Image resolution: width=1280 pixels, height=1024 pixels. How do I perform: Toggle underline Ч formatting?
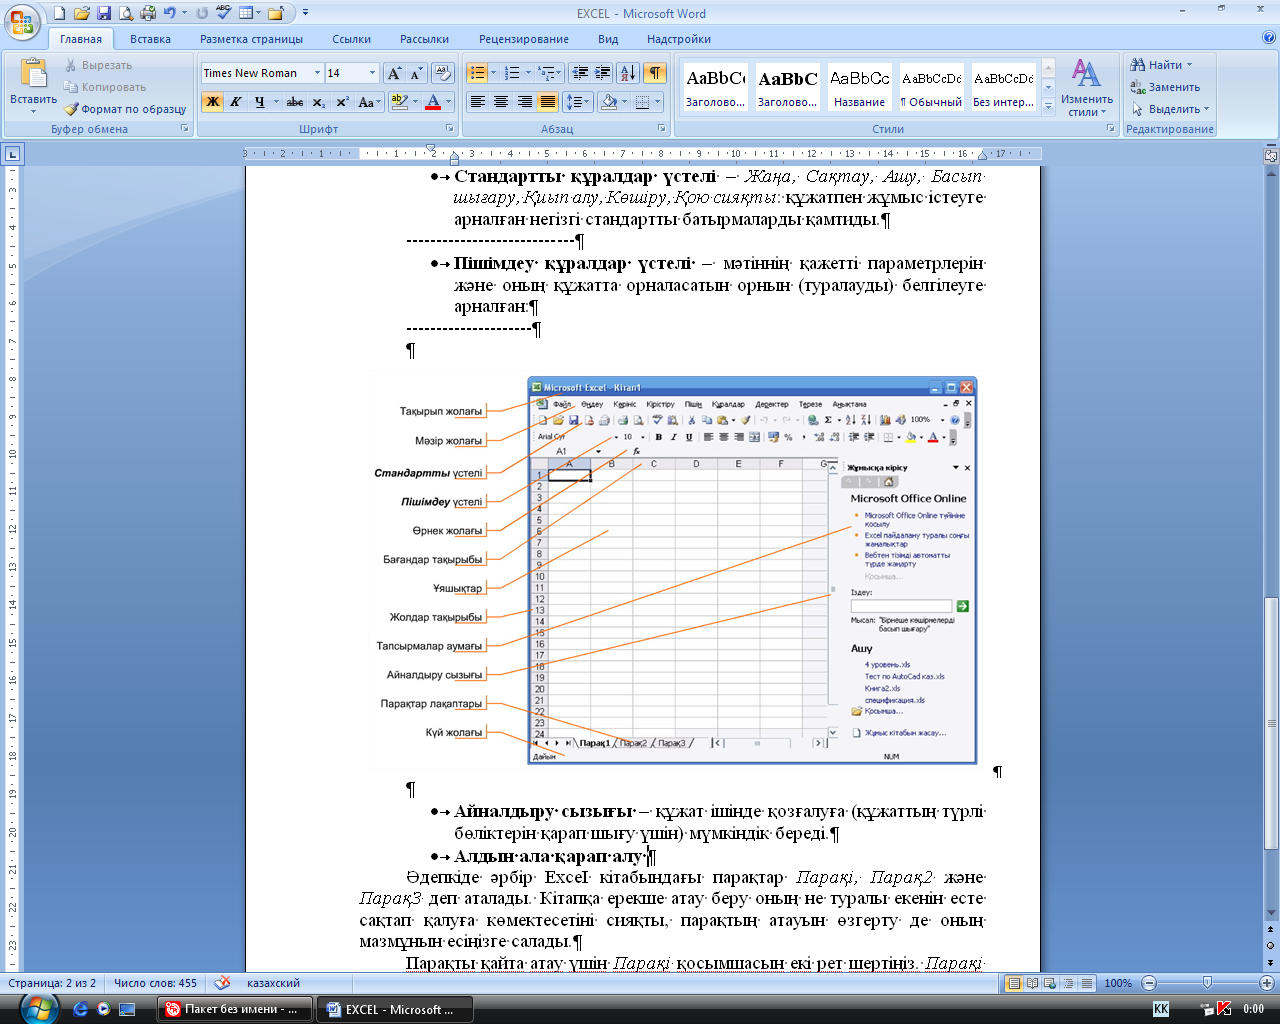pyautogui.click(x=259, y=102)
